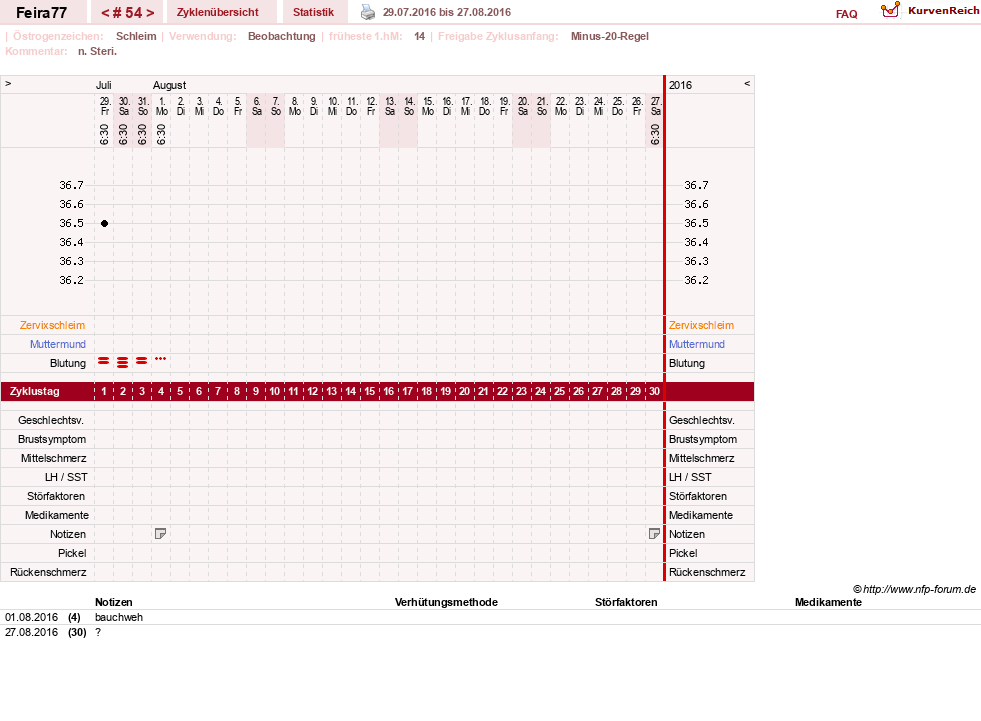Click heavy bleeding marker on day 2
Viewport: 981px width, 721px height.
pyautogui.click(x=123, y=362)
